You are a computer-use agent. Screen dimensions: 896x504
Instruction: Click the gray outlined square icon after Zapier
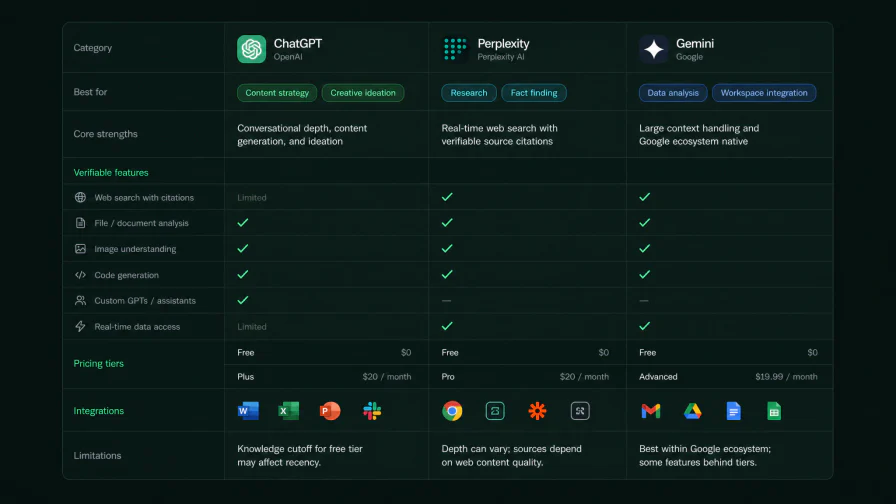tap(580, 411)
